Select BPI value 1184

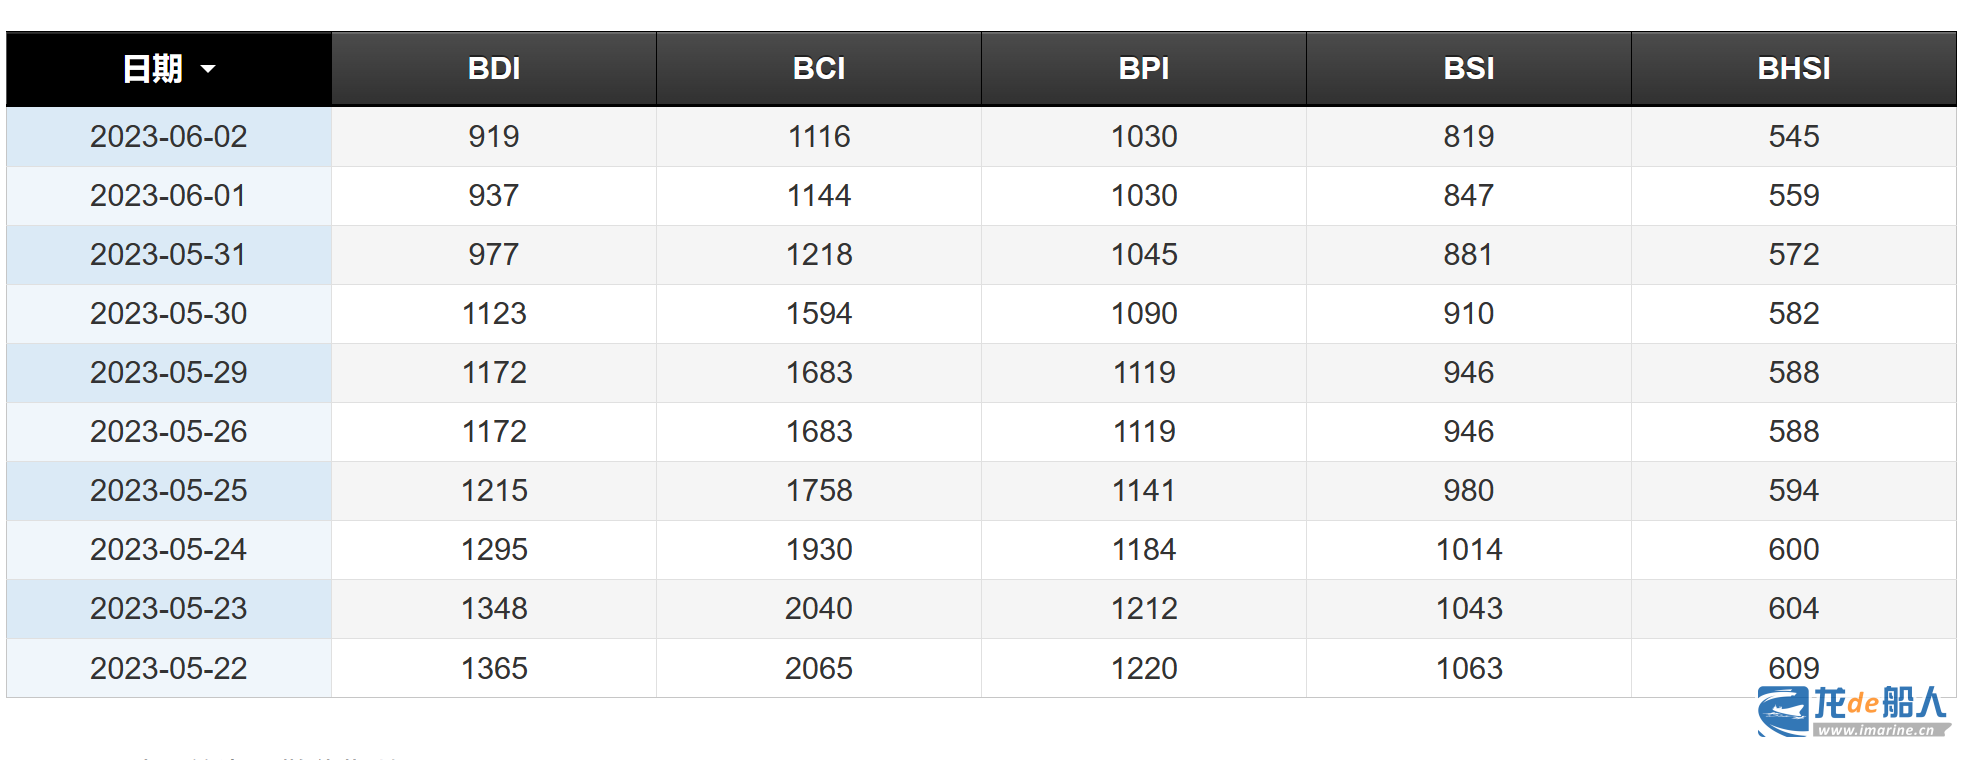[1144, 549]
